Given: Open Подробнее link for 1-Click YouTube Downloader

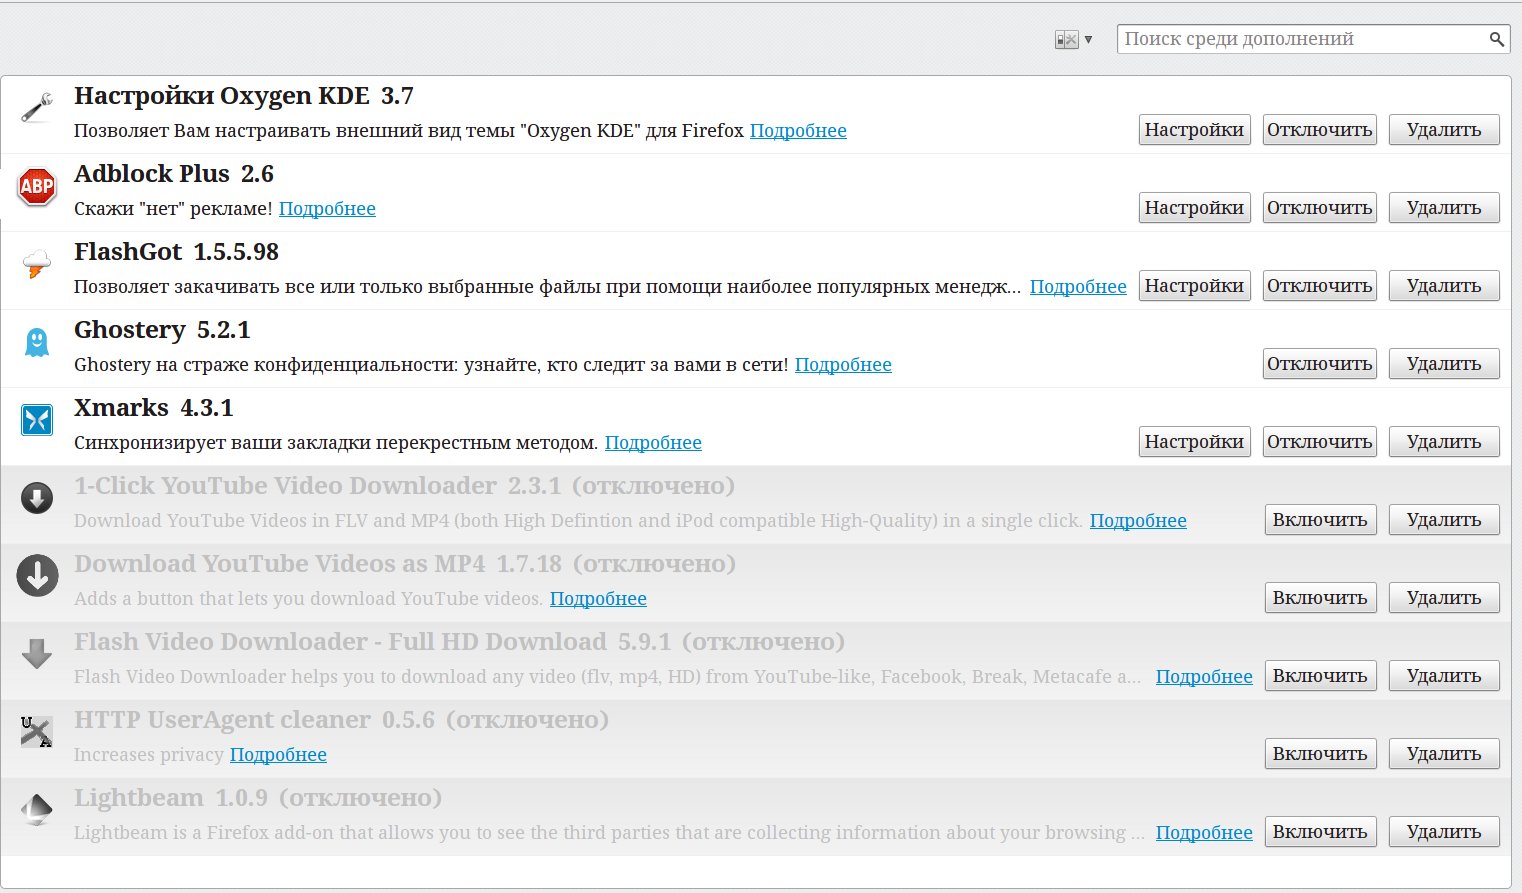Looking at the screenshot, I should pyautogui.click(x=1138, y=521).
